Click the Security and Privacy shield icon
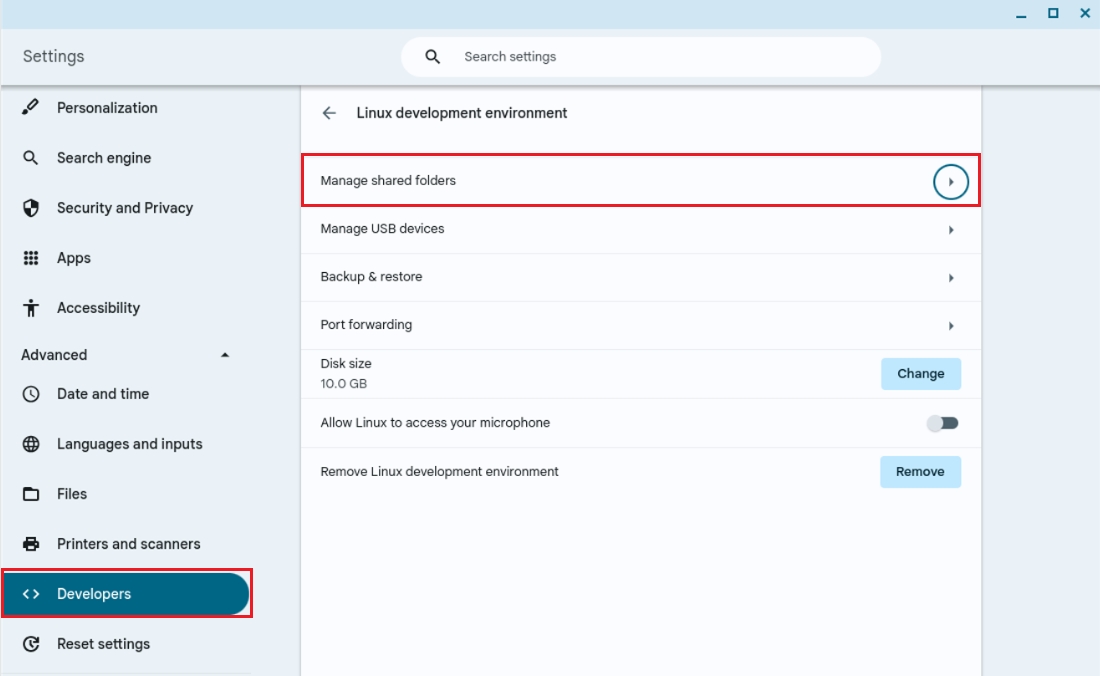The width and height of the screenshot is (1100, 676). [31, 208]
